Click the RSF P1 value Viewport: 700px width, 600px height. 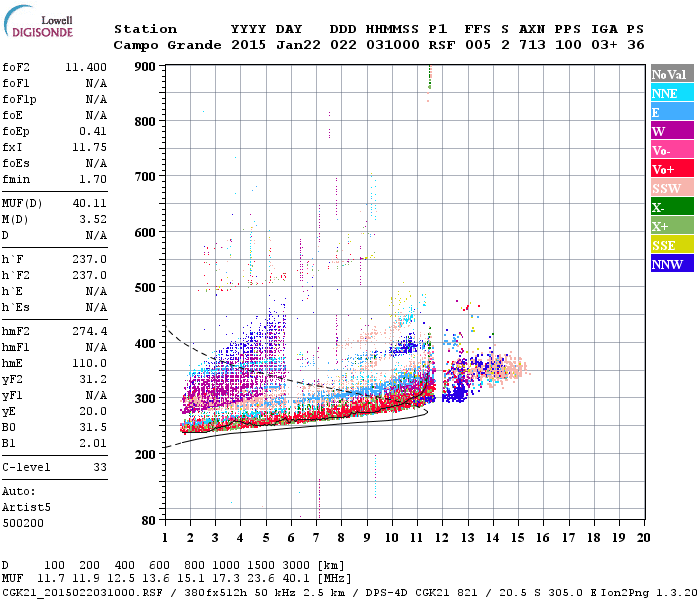coord(442,45)
